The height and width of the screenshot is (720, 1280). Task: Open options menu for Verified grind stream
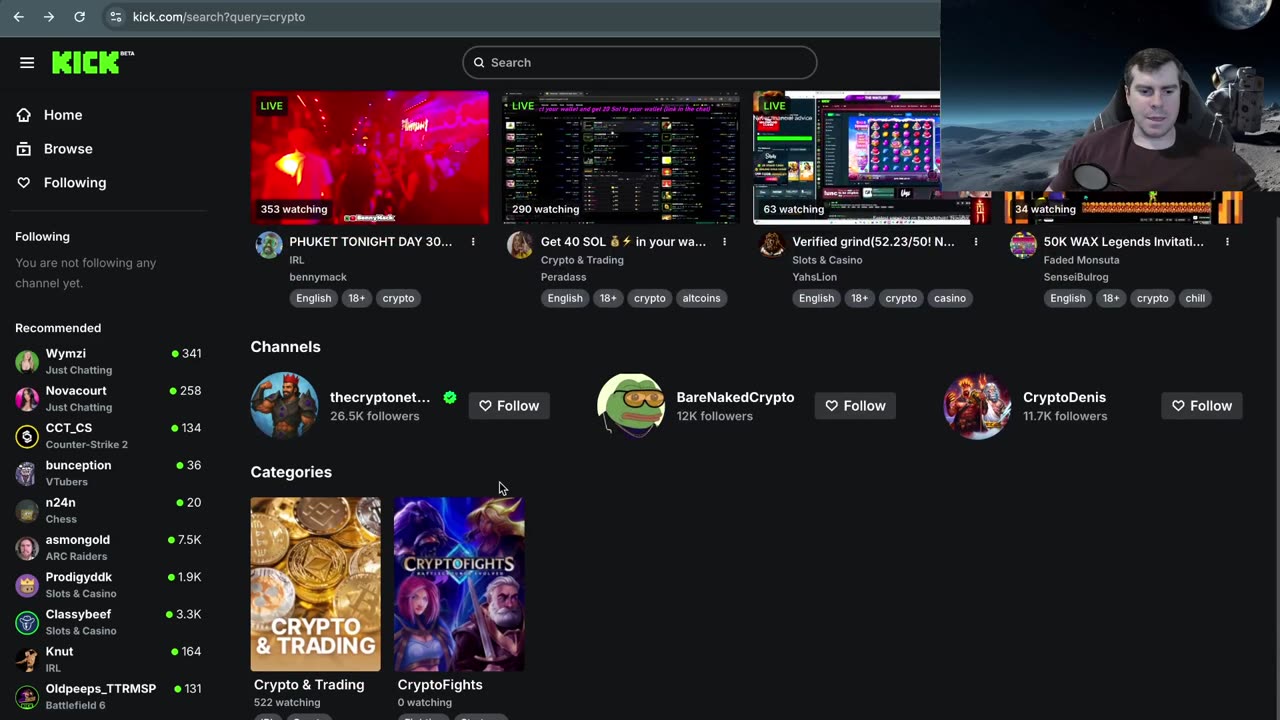[976, 242]
